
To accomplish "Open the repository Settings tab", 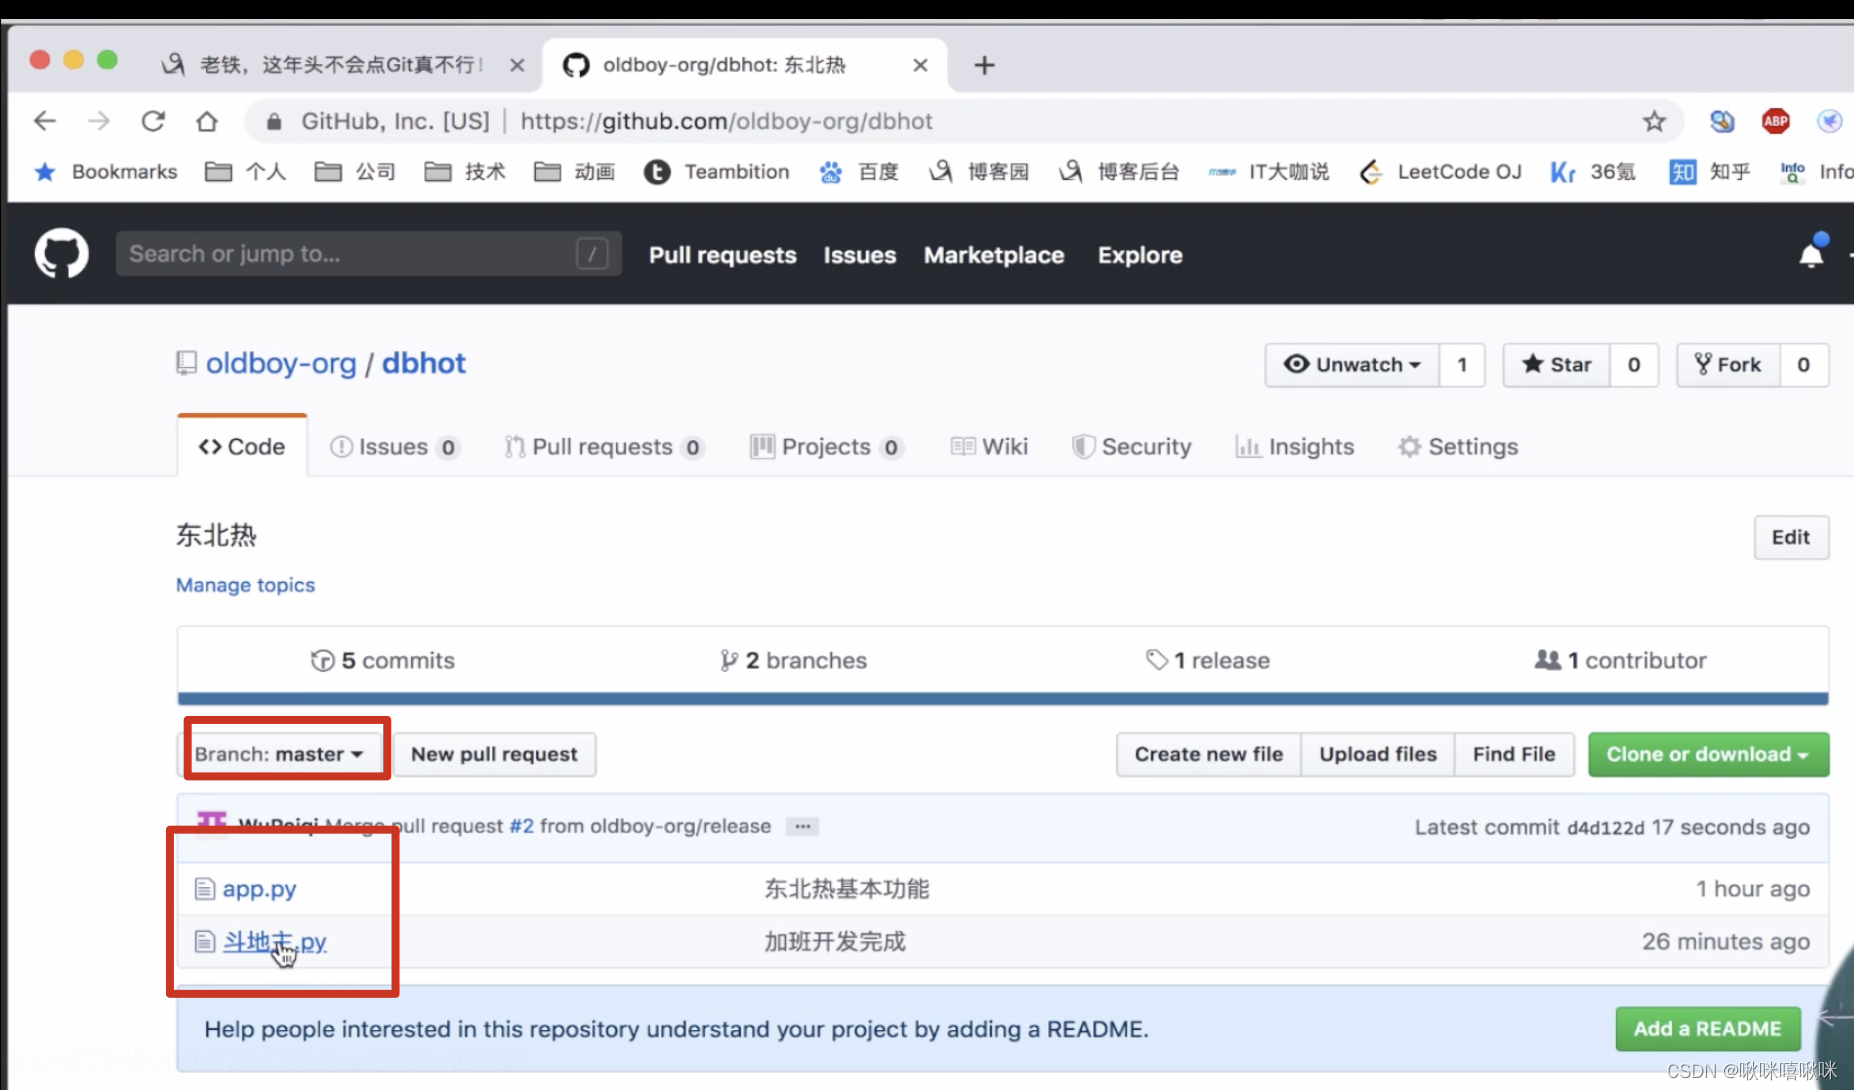I will [x=1458, y=447].
